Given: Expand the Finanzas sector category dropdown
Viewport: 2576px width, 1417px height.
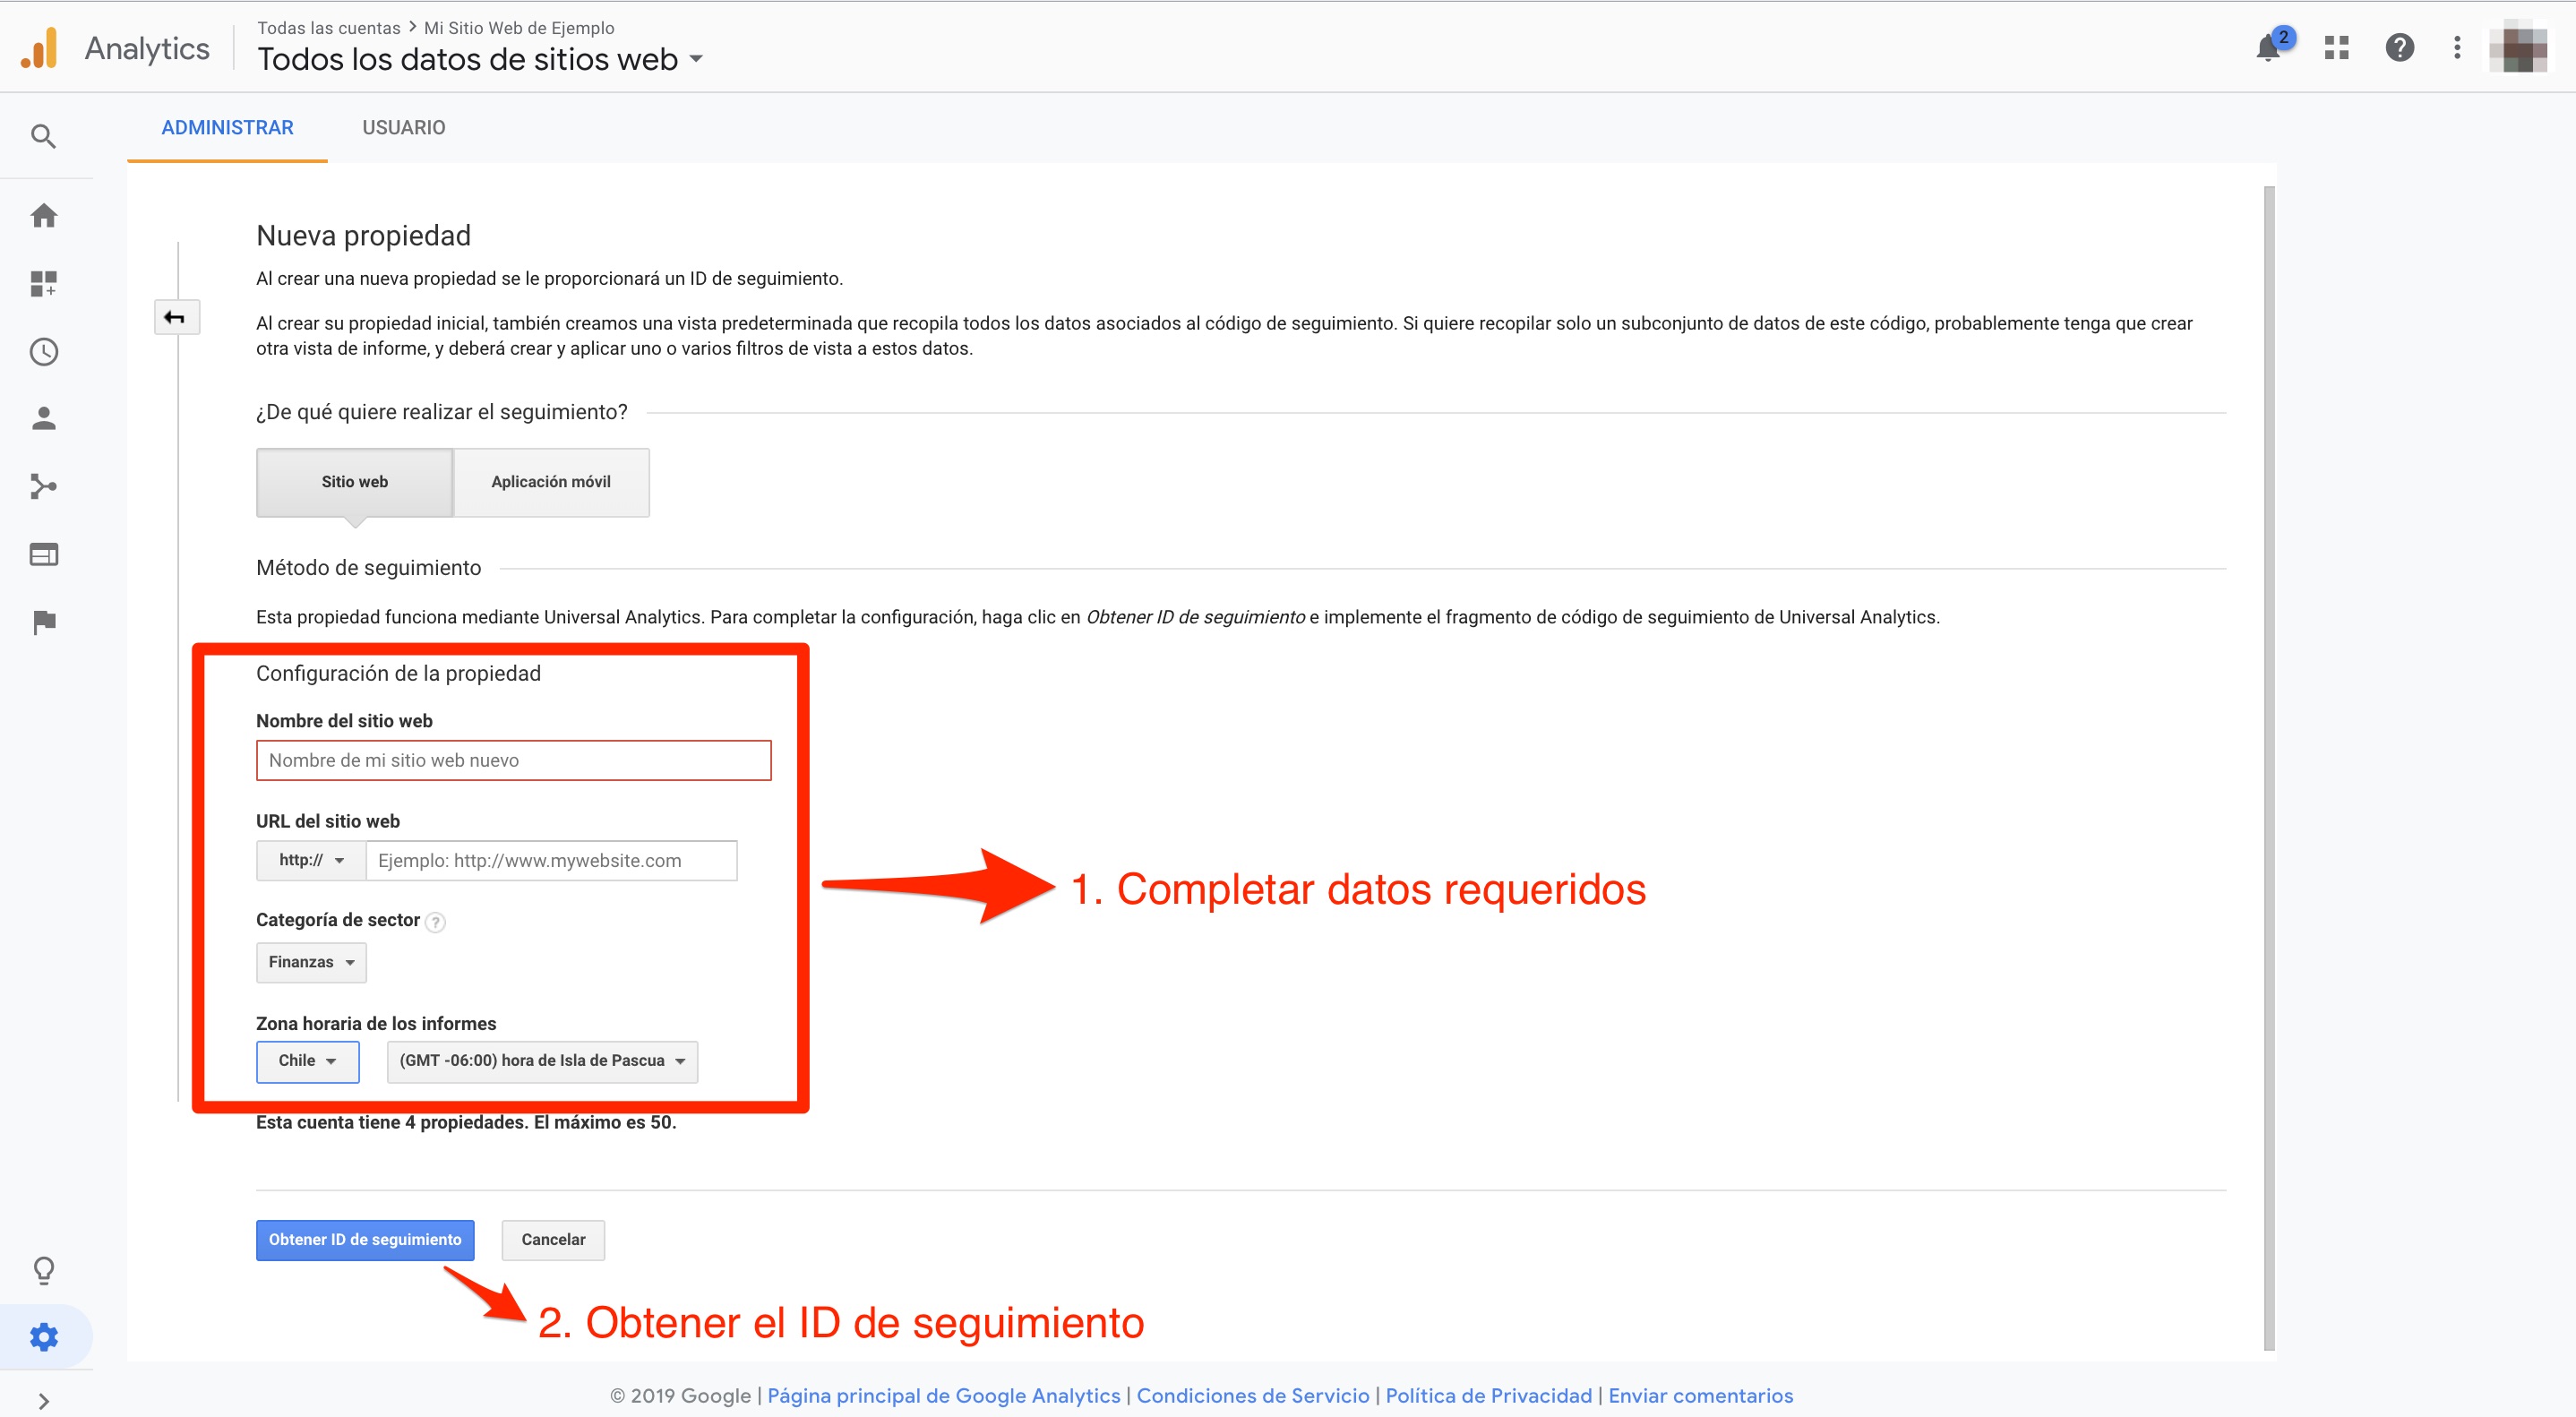Looking at the screenshot, I should tap(311, 962).
